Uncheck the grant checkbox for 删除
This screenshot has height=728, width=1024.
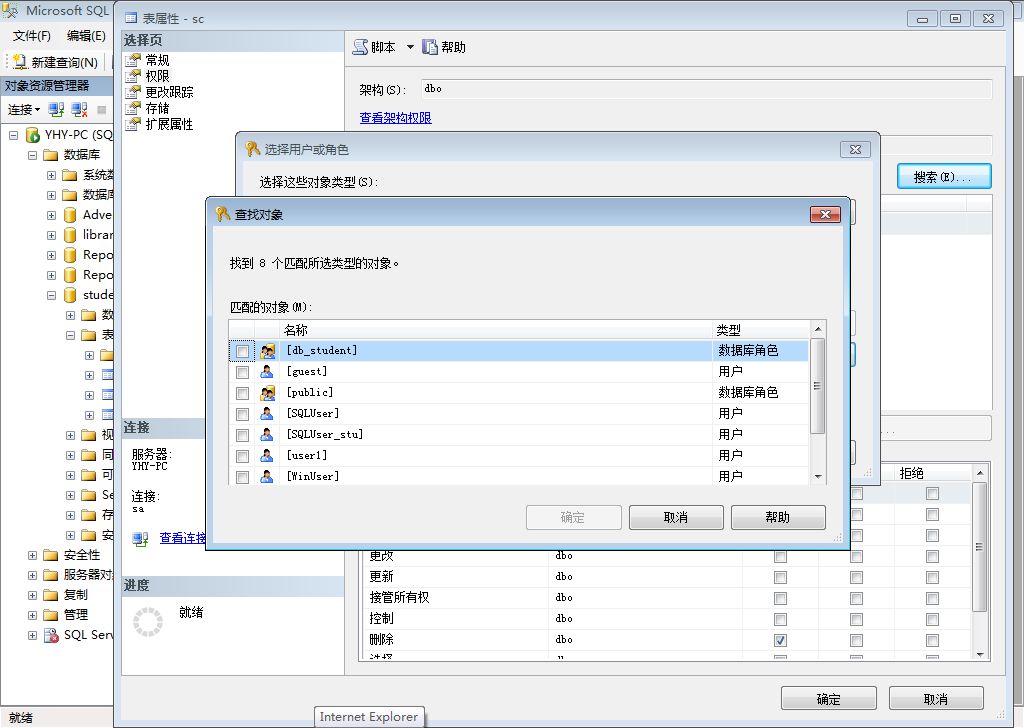(x=780, y=641)
